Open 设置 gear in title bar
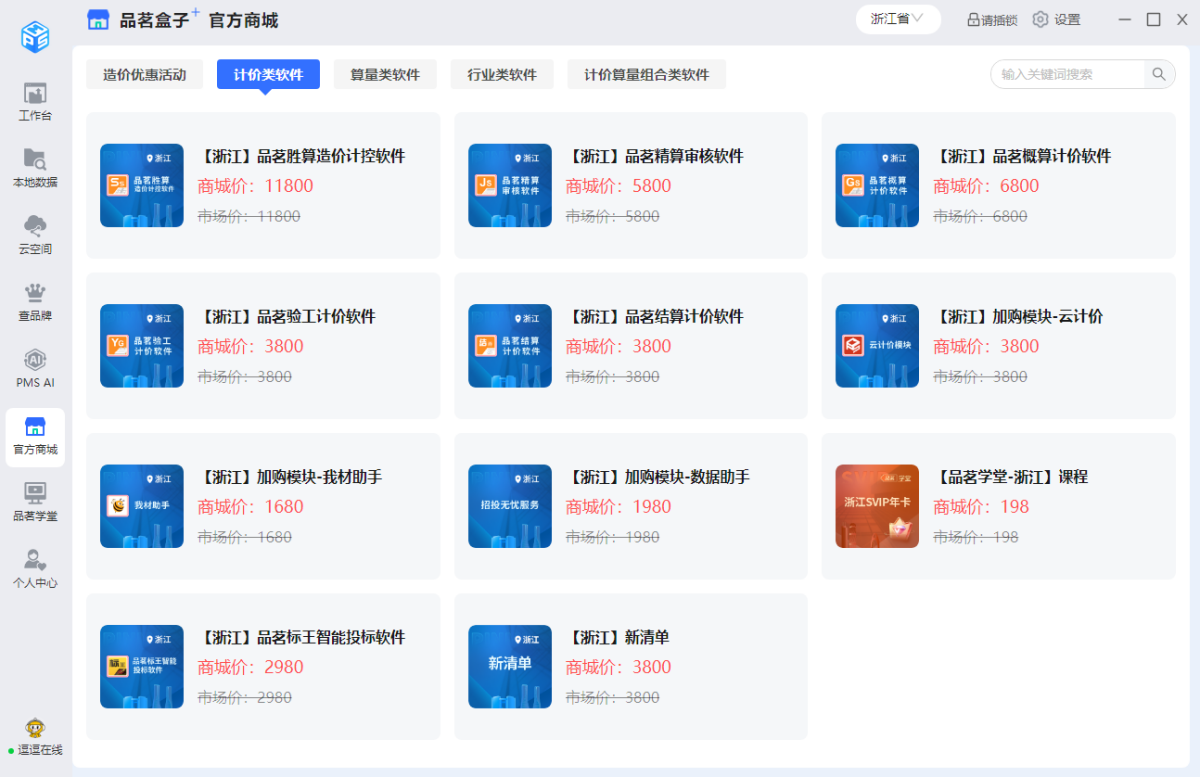This screenshot has width=1200, height=777. (x=1056, y=20)
